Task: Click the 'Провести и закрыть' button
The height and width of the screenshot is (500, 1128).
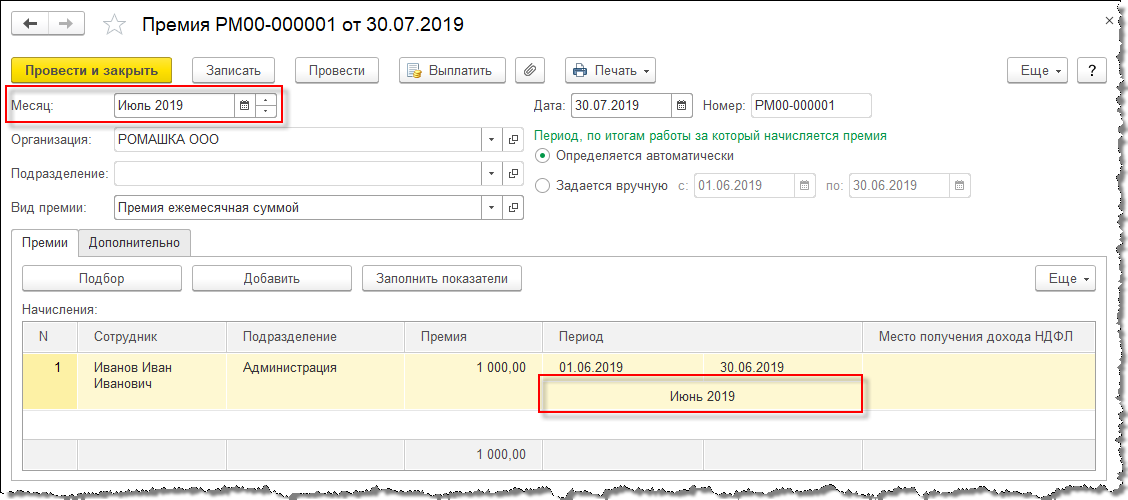Action: [91, 70]
